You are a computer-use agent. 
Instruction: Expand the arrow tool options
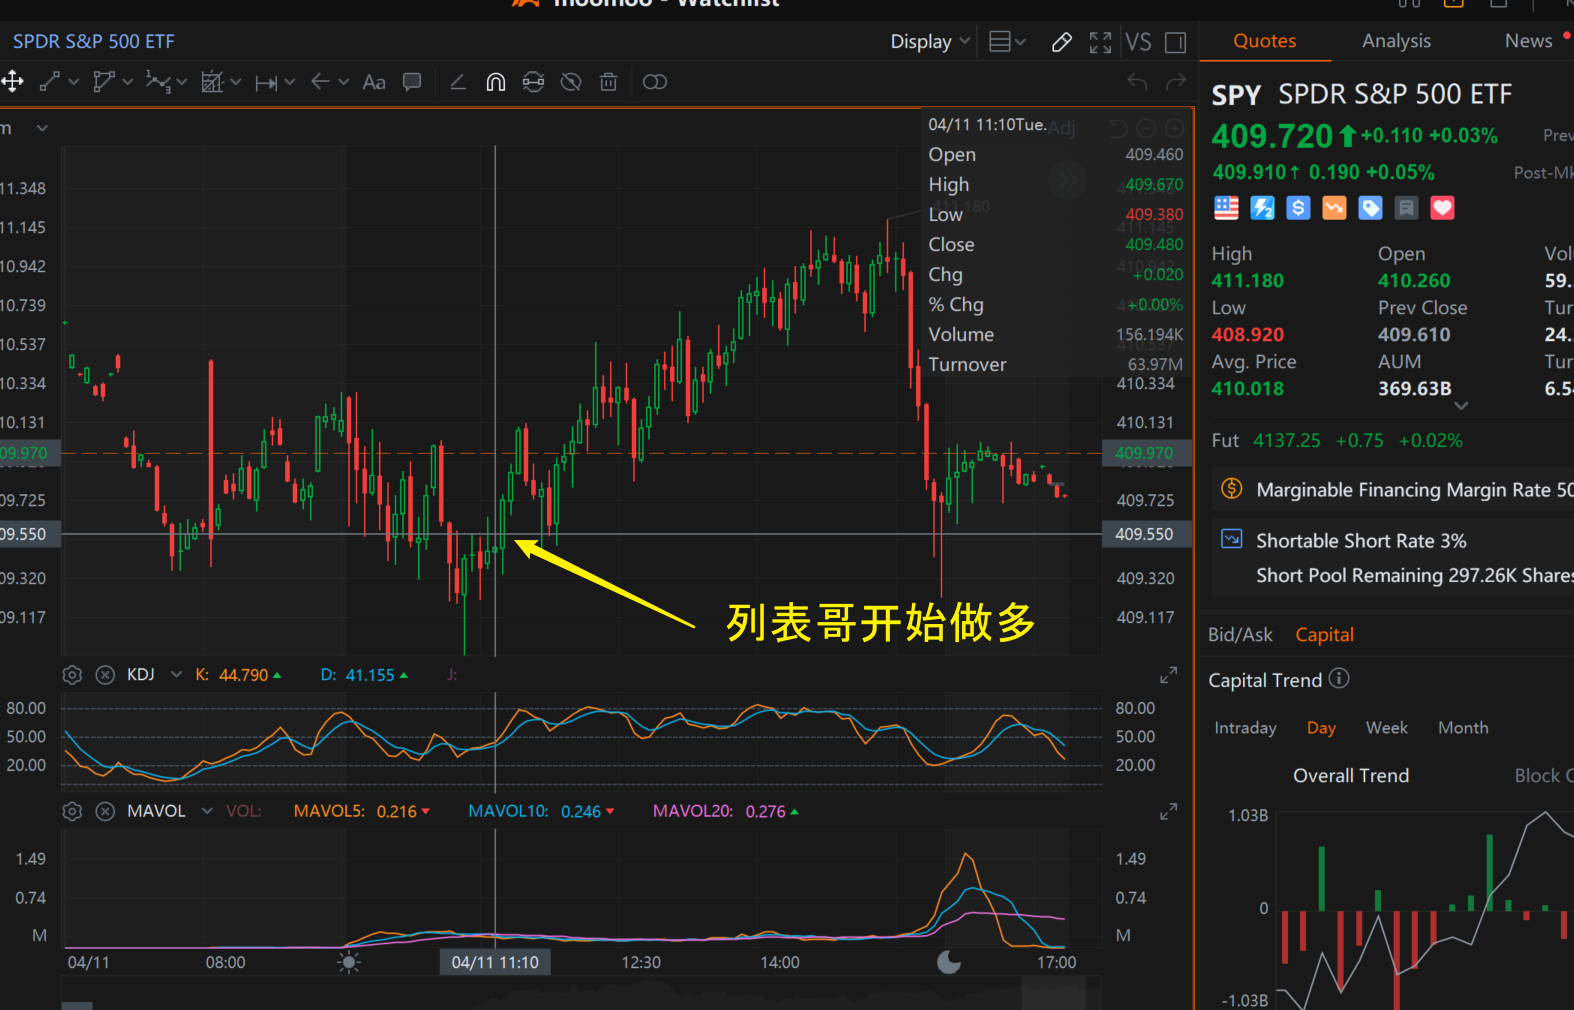[343, 82]
